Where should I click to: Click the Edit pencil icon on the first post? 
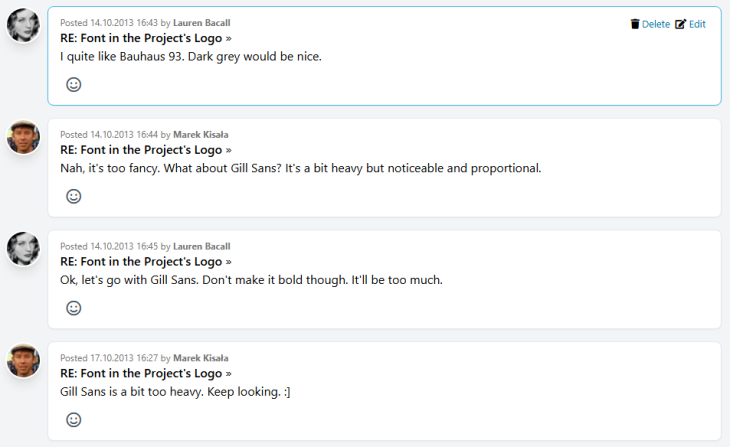click(x=681, y=24)
